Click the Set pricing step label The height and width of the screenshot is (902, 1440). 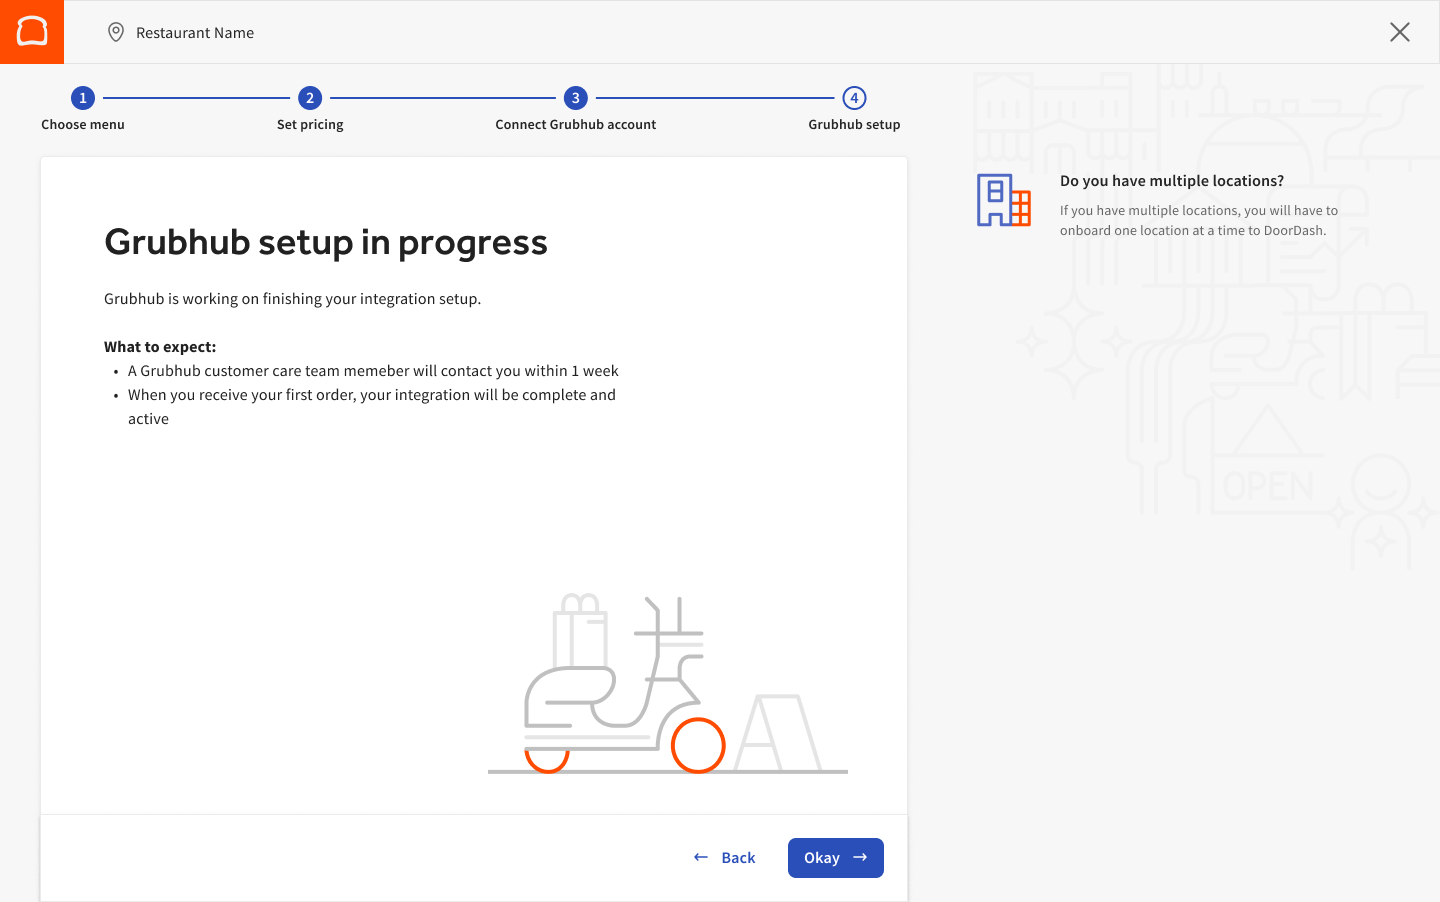pos(310,124)
